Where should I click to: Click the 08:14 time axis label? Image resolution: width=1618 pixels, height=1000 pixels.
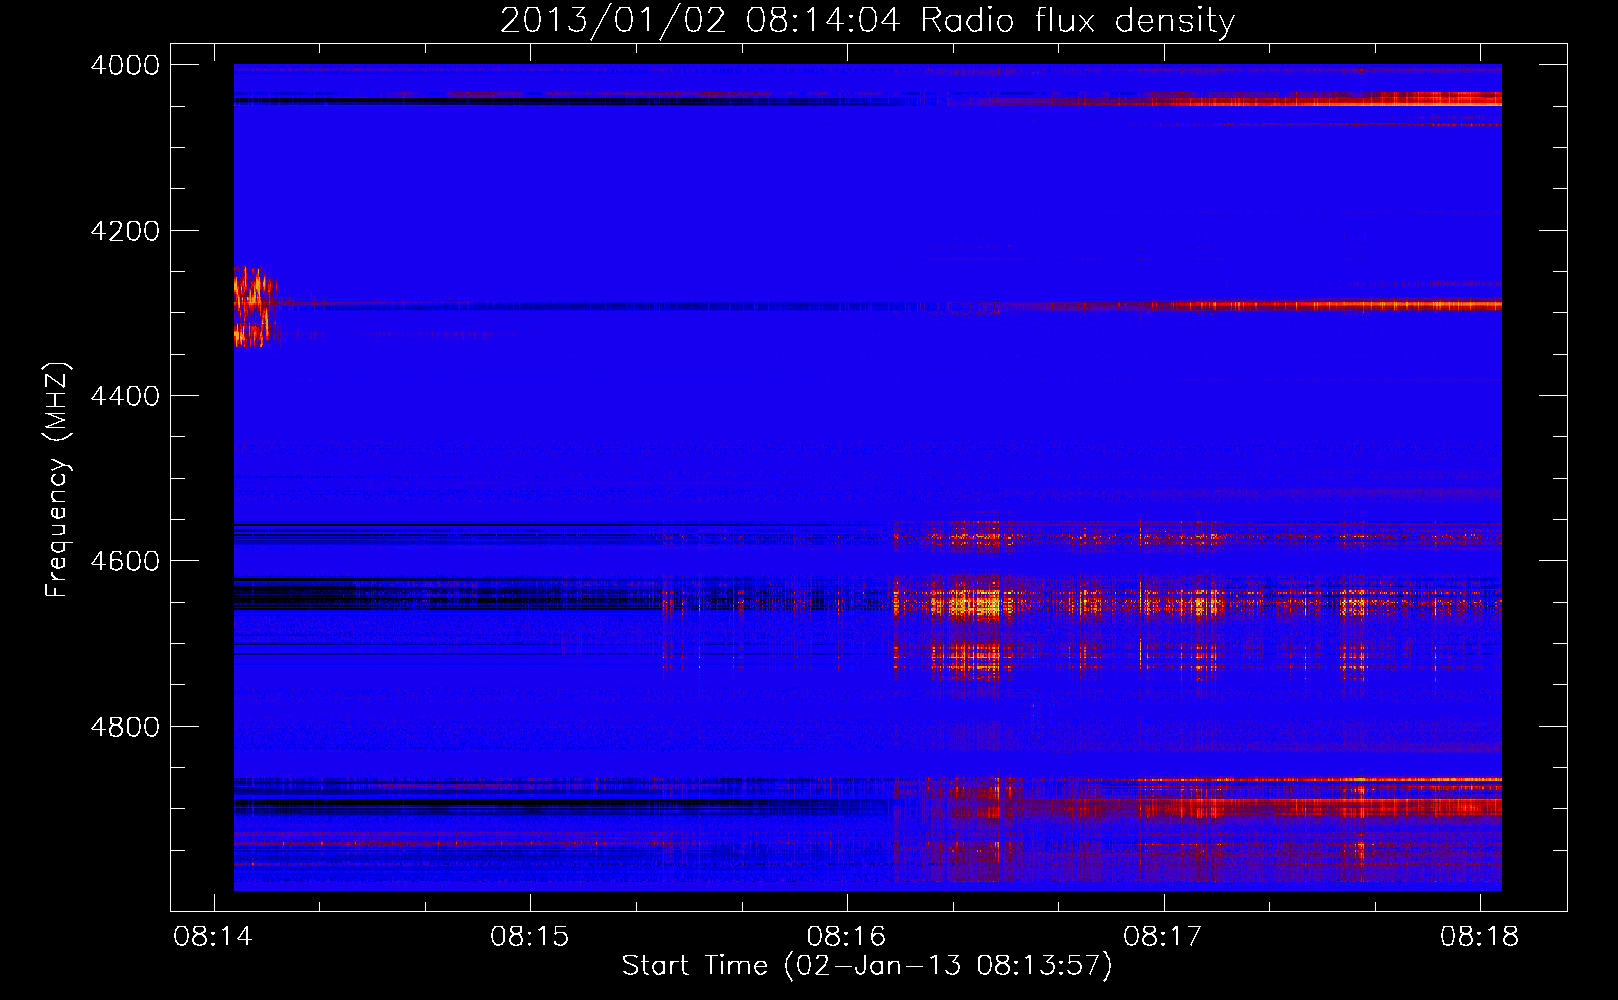pos(213,936)
